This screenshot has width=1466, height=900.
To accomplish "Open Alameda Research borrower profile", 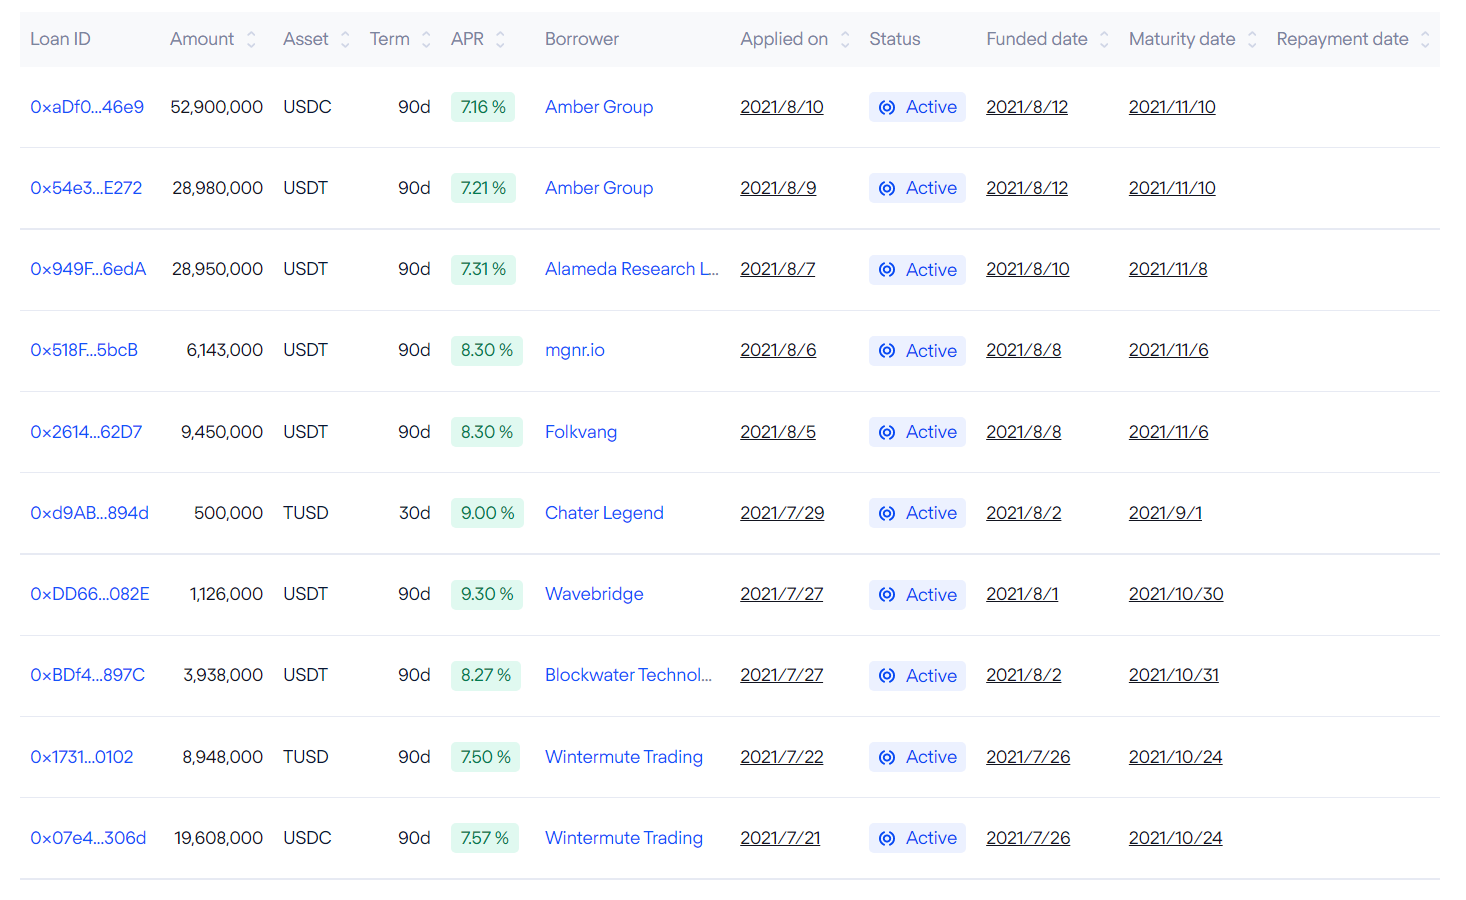I will 631,269.
